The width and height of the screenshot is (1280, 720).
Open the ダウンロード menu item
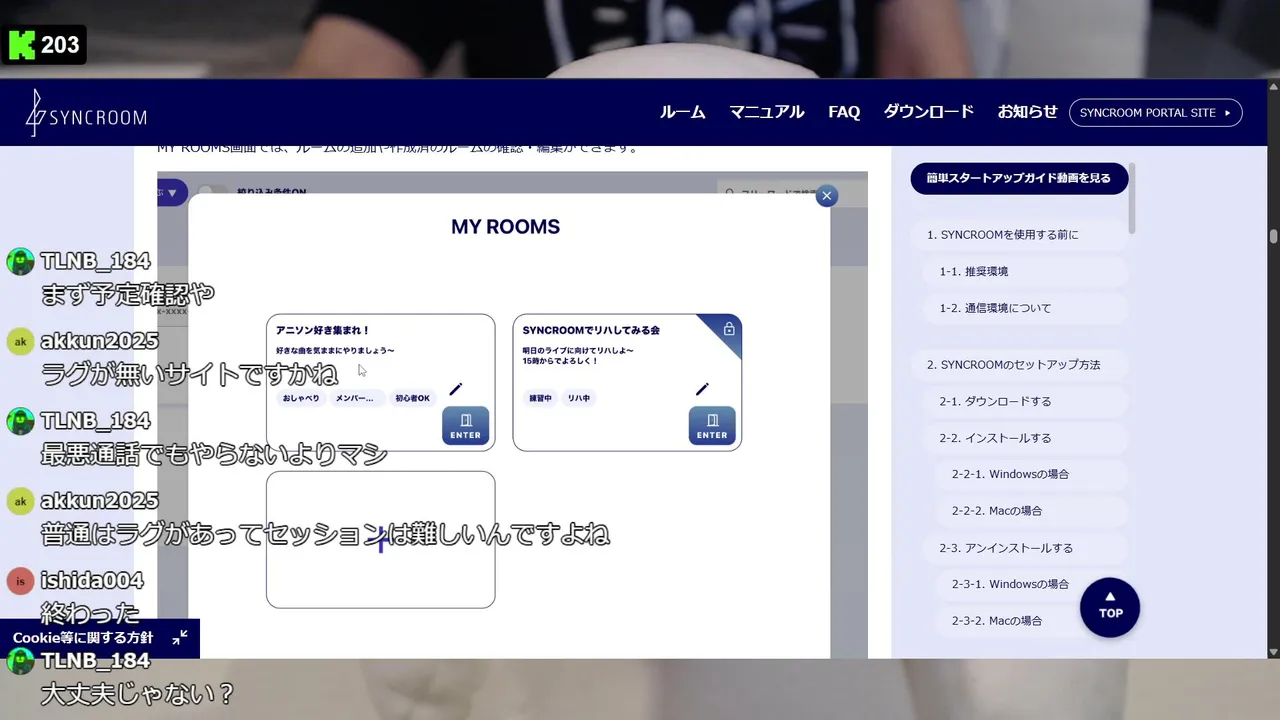tap(928, 112)
